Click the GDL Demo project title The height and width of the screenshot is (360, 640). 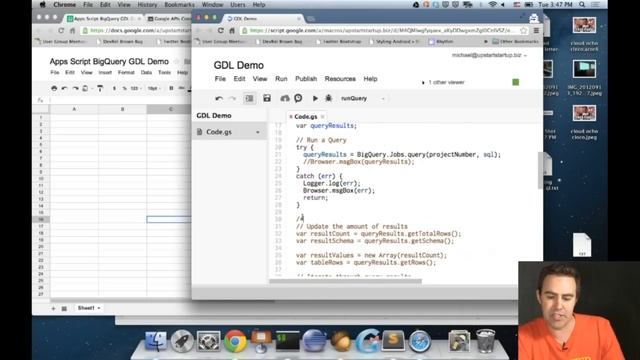[238, 65]
